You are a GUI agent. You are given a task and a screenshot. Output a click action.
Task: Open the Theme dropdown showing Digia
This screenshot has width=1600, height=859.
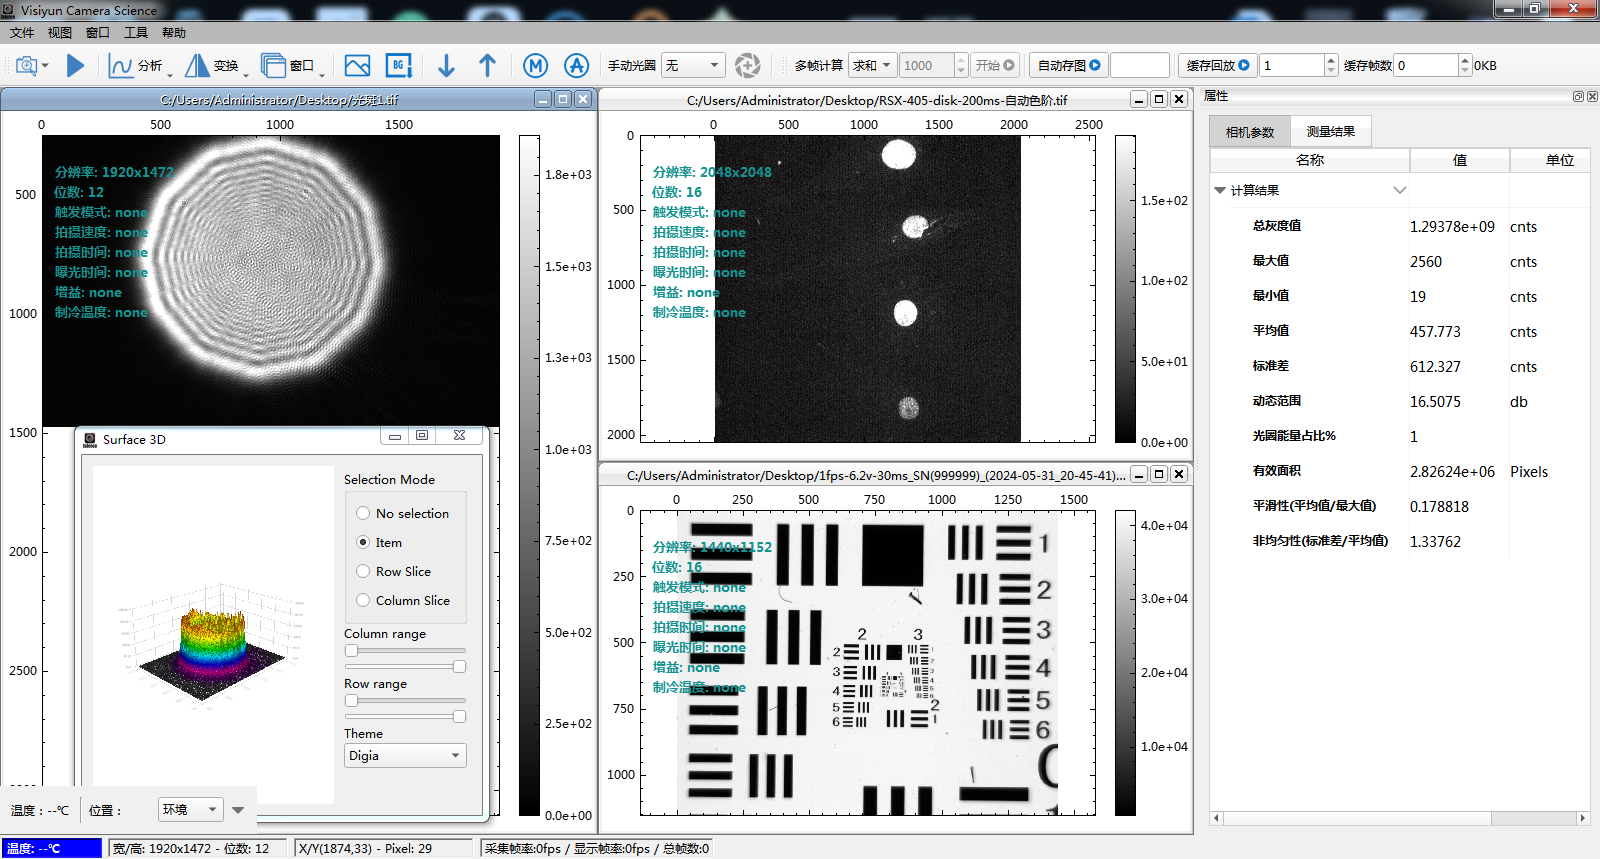point(405,756)
